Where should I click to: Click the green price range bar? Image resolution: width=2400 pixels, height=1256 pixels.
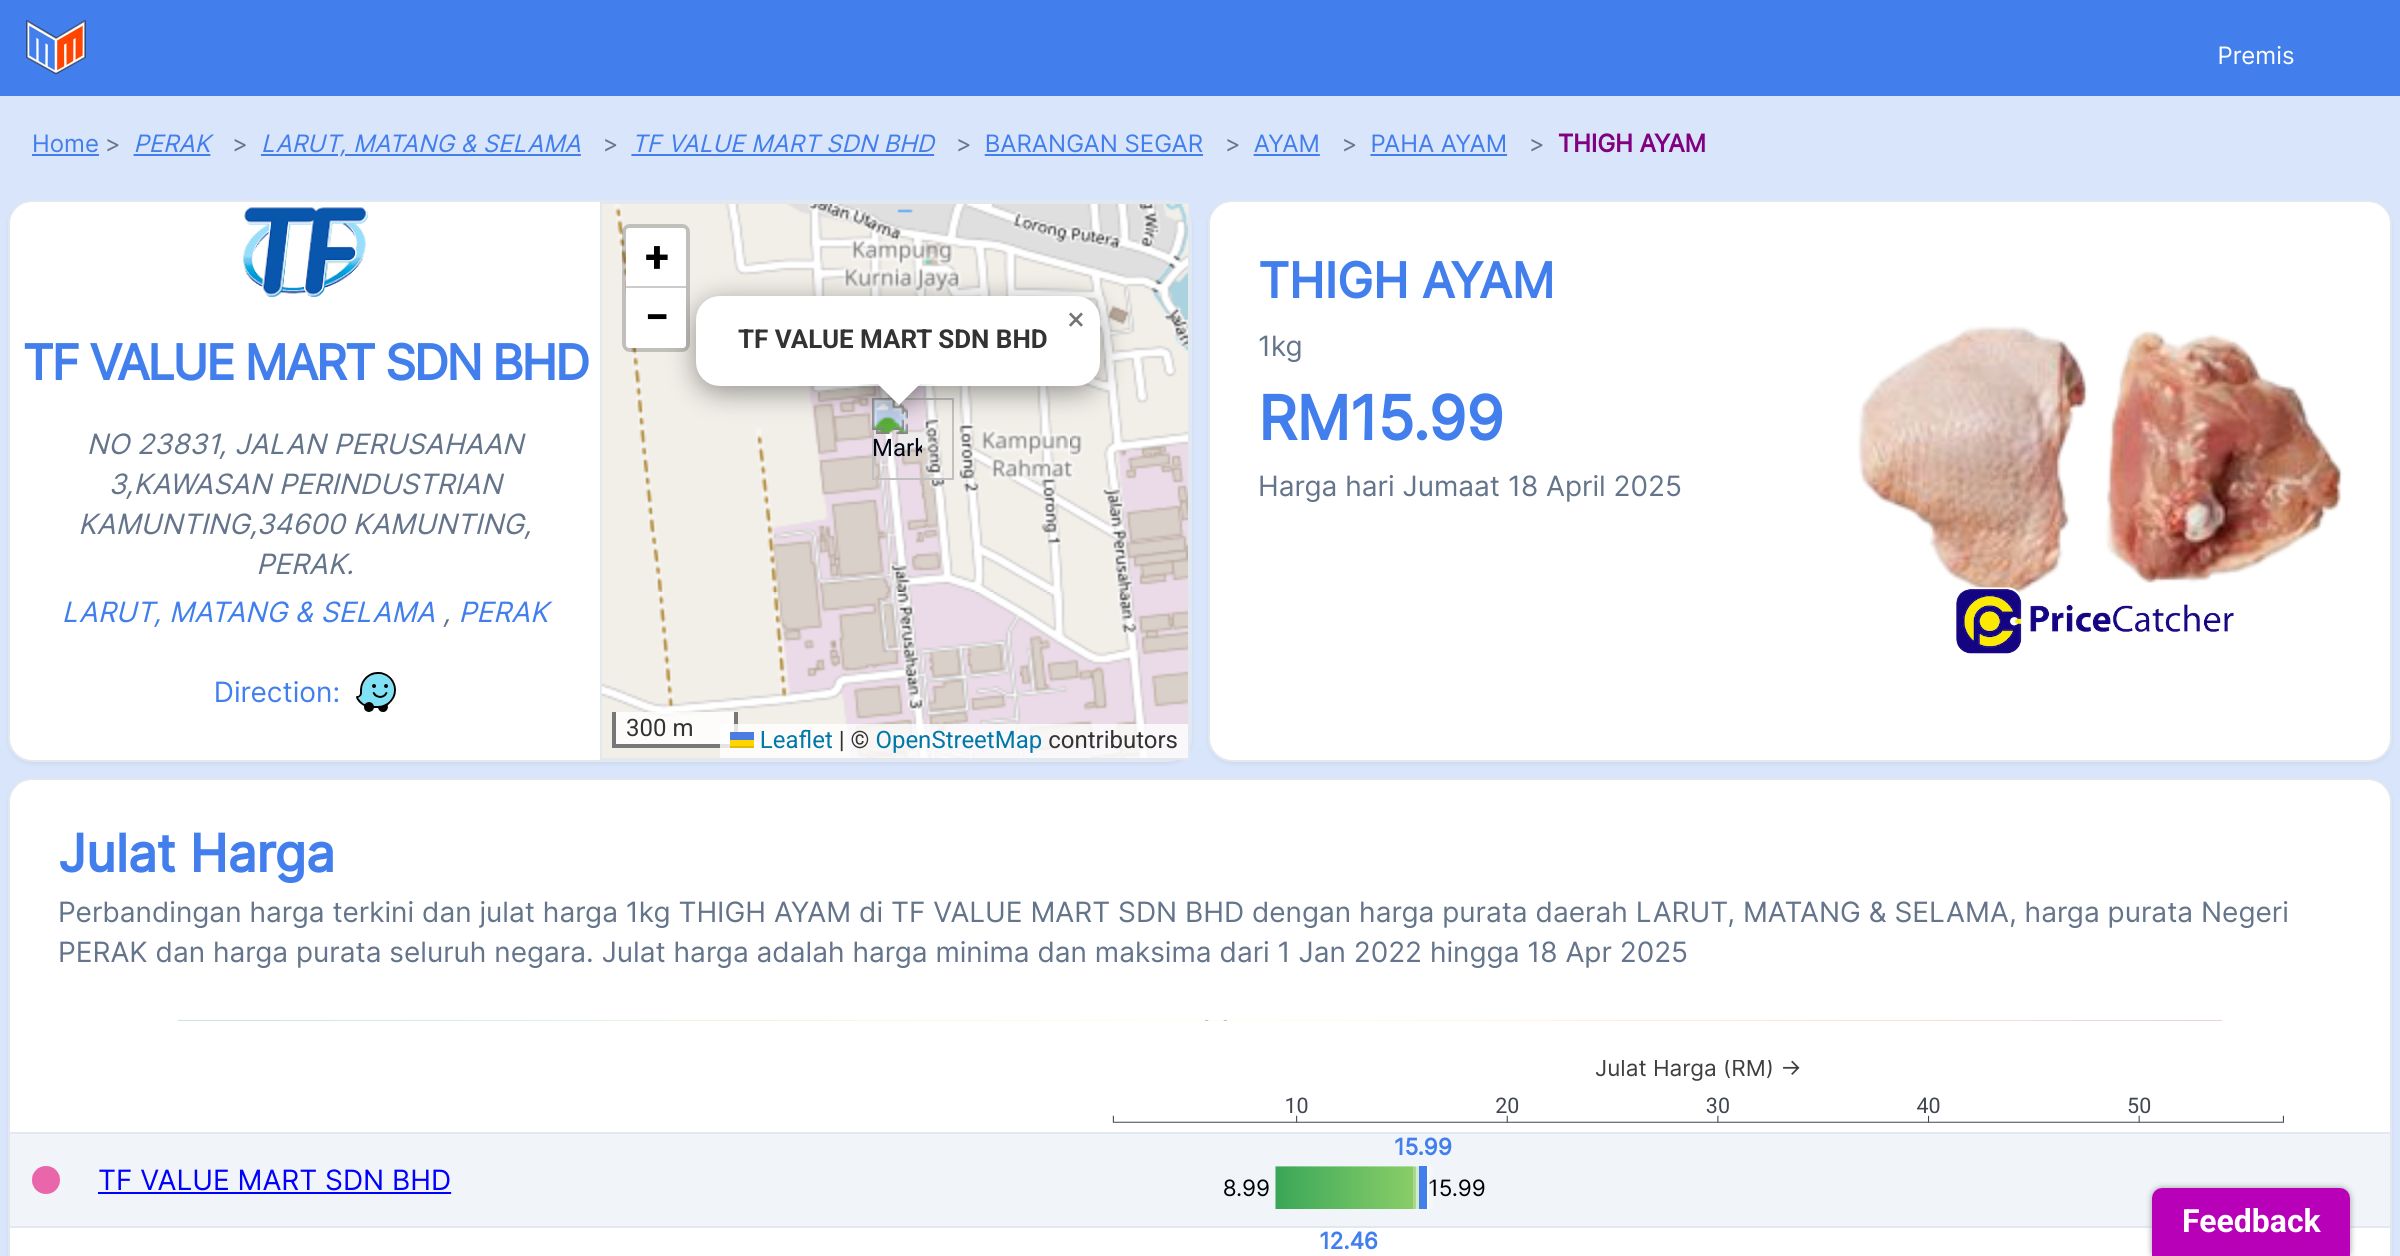click(x=1346, y=1188)
